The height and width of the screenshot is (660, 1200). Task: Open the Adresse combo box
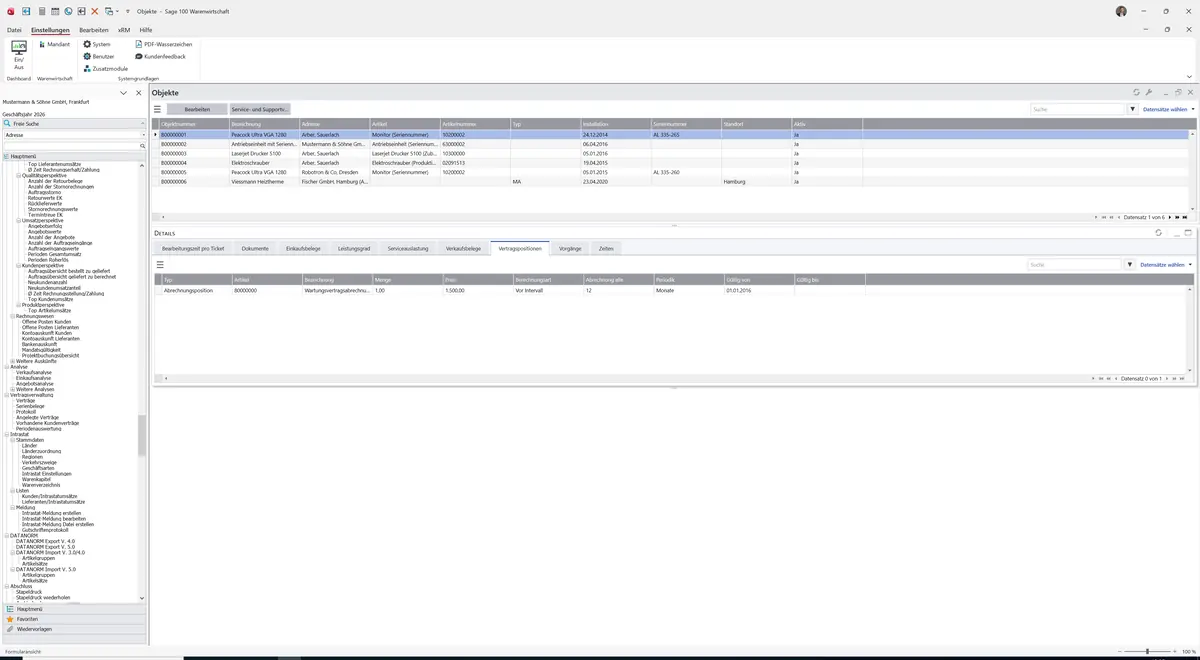click(74, 135)
